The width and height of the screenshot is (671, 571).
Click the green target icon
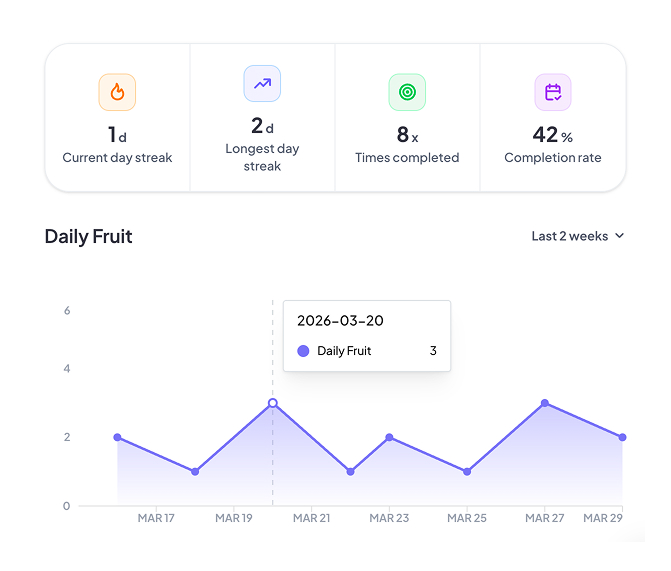(407, 92)
